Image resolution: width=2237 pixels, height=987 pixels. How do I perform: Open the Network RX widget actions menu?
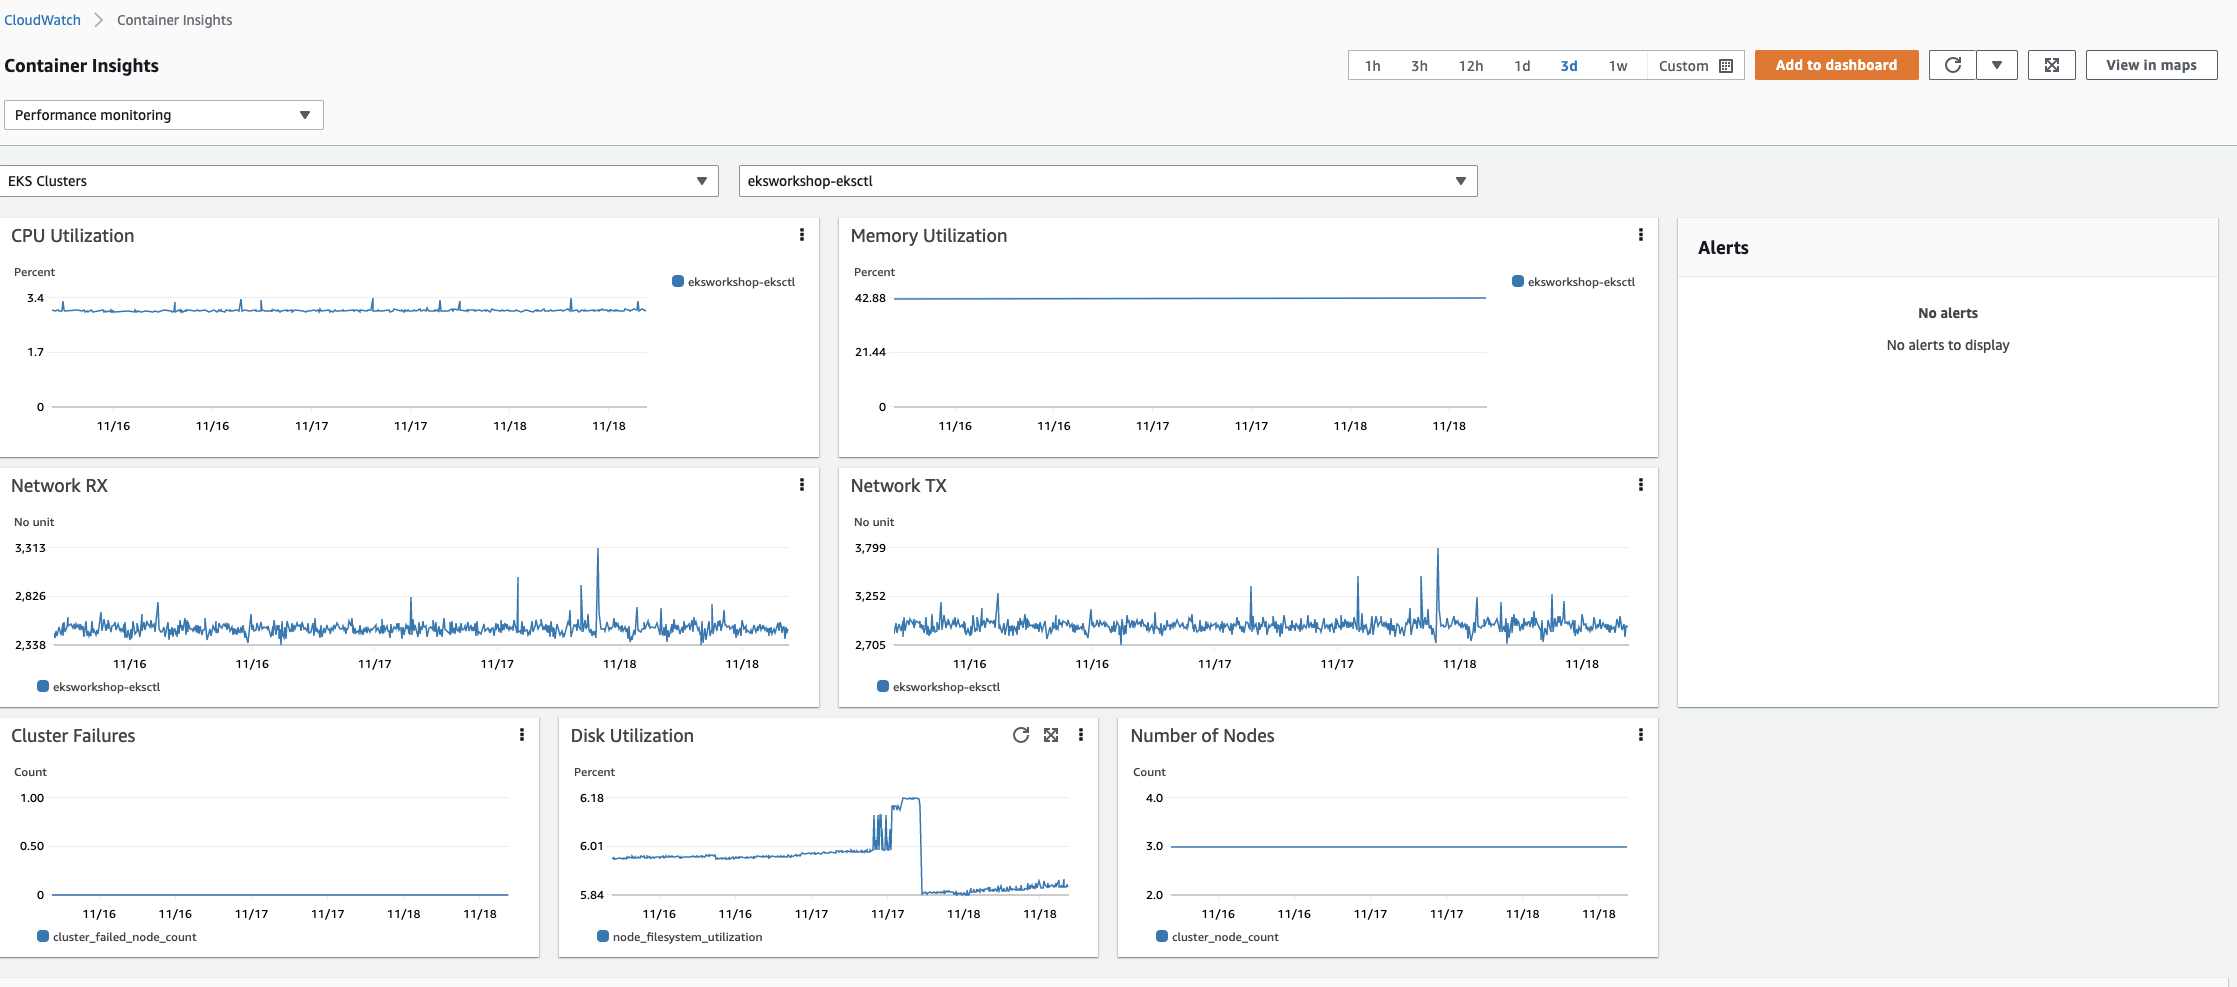802,485
